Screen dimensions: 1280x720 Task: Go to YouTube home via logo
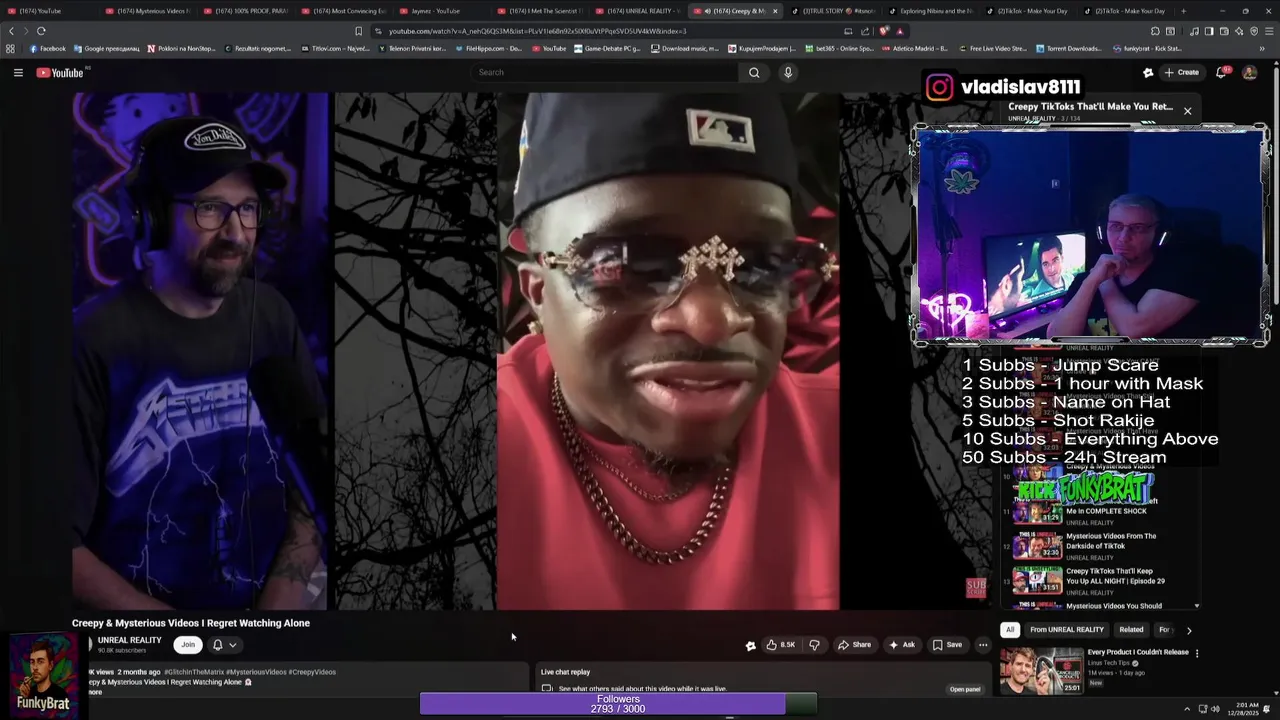pyautogui.click(x=60, y=72)
